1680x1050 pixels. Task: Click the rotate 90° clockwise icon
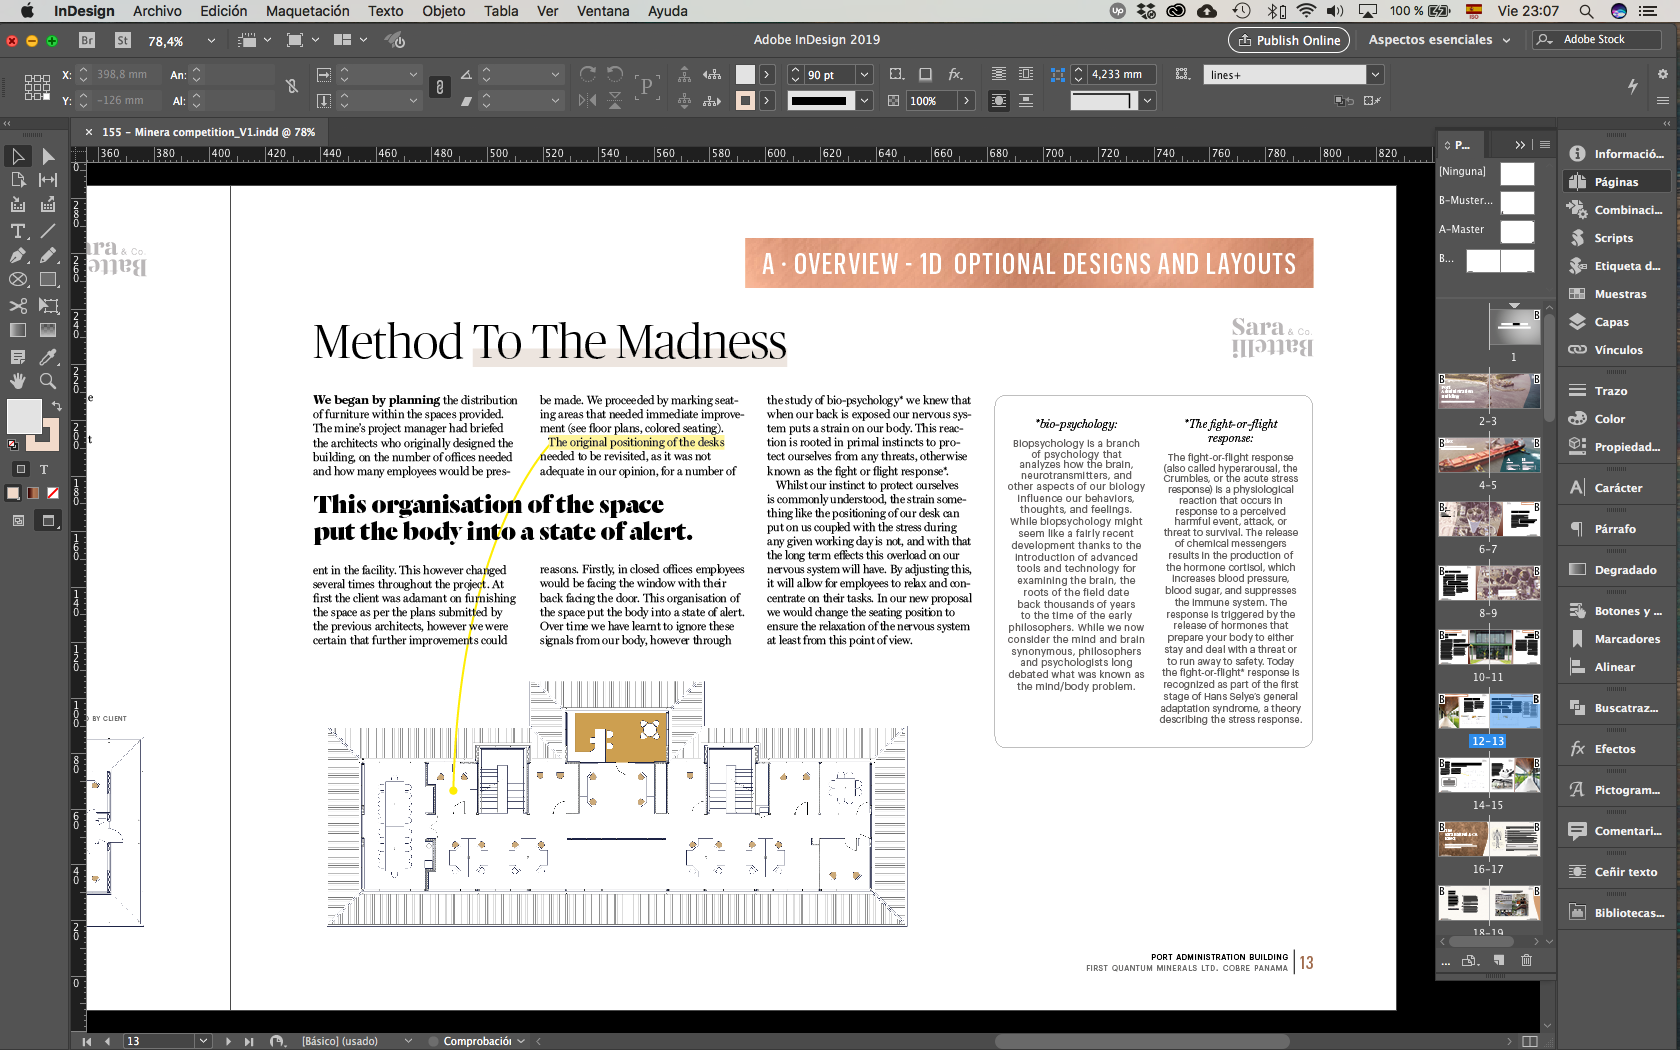pyautogui.click(x=588, y=75)
